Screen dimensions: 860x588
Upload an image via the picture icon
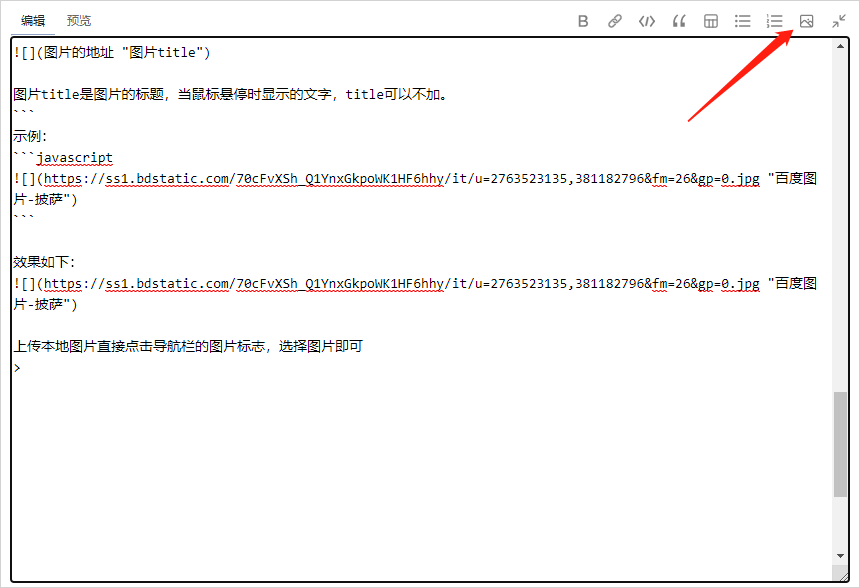(x=806, y=21)
